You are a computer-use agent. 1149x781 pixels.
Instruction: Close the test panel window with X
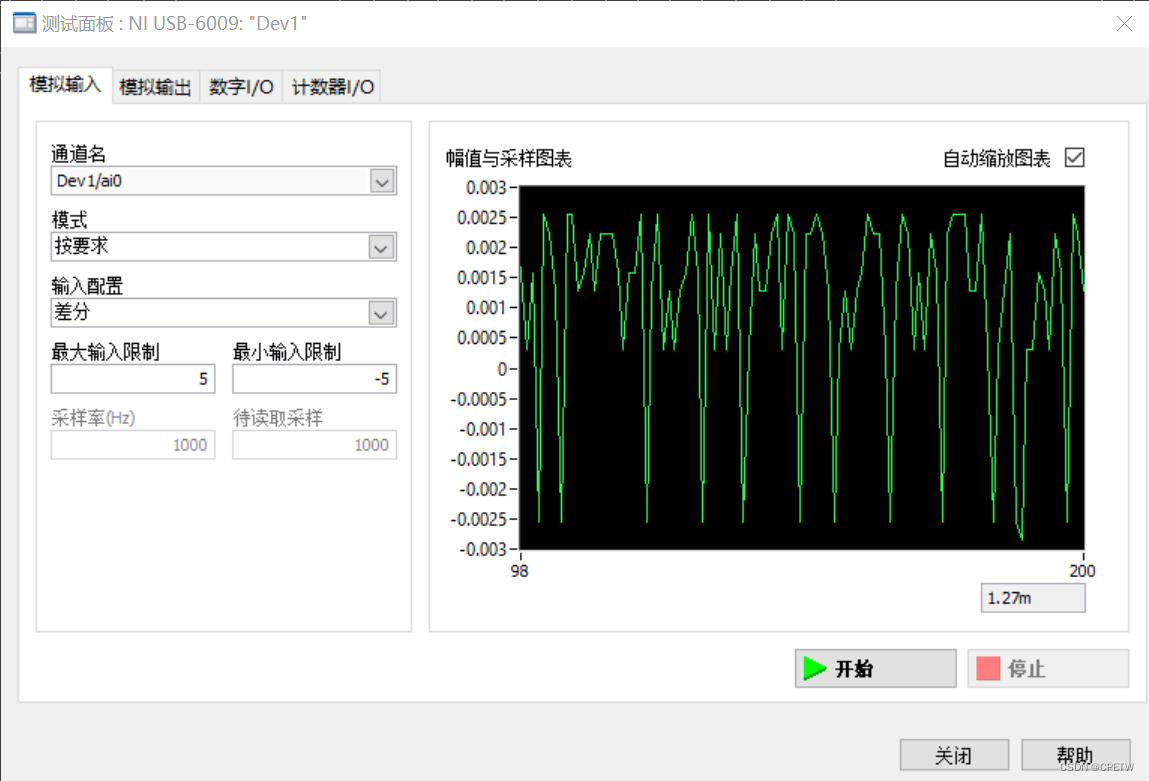1124,23
